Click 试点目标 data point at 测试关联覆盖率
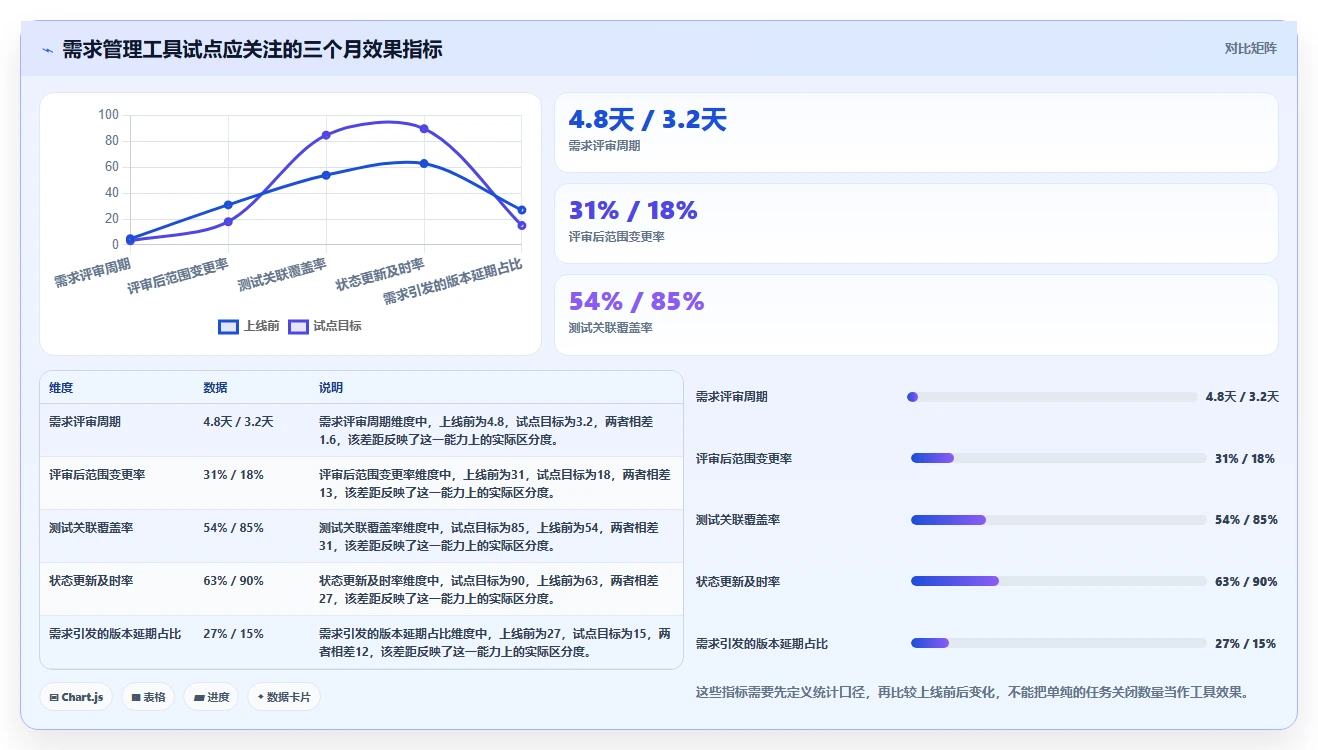Viewport: 1318px width, 750px height. (x=326, y=135)
